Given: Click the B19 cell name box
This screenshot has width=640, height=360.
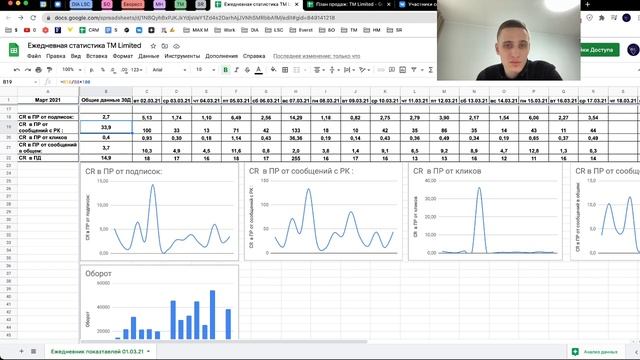Looking at the screenshot, I should pyautogui.click(x=20, y=82).
